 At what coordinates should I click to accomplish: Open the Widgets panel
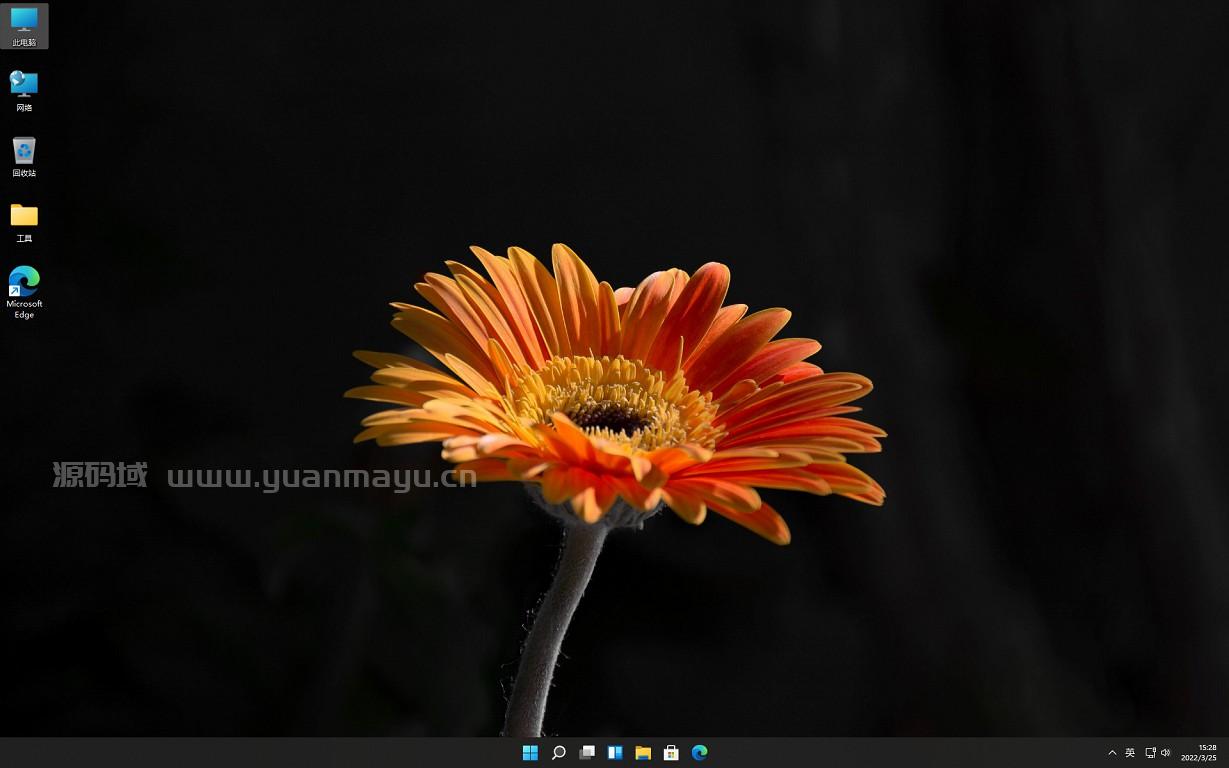[615, 752]
